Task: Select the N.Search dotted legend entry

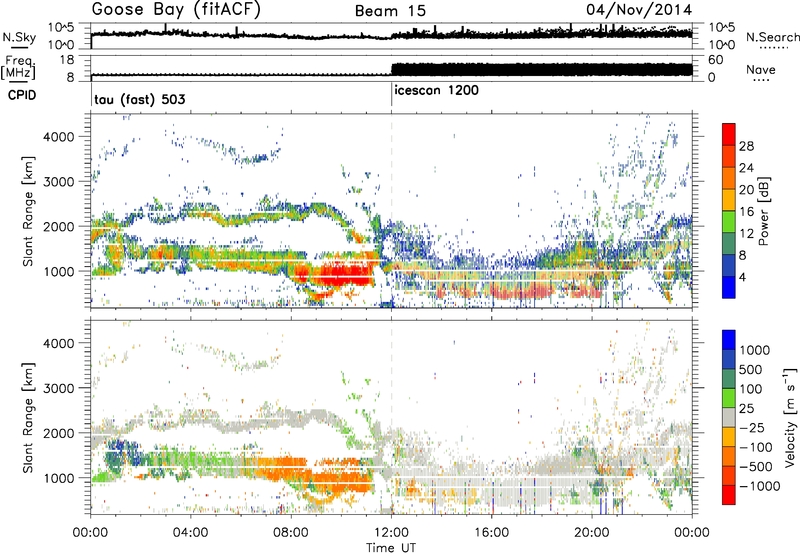Action: 766,40
